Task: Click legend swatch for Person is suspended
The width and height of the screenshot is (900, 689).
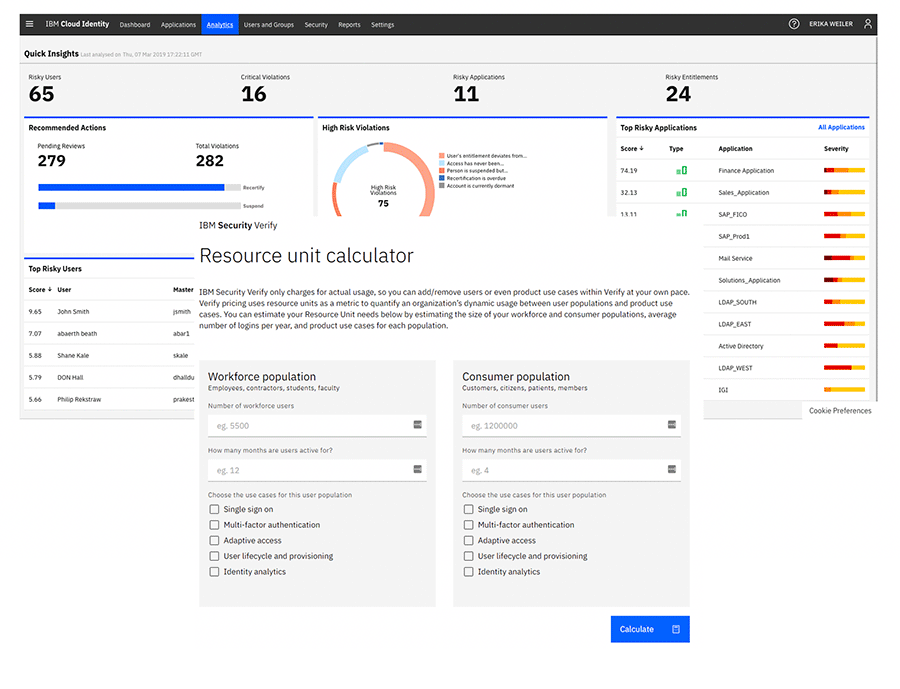Action: [442, 171]
